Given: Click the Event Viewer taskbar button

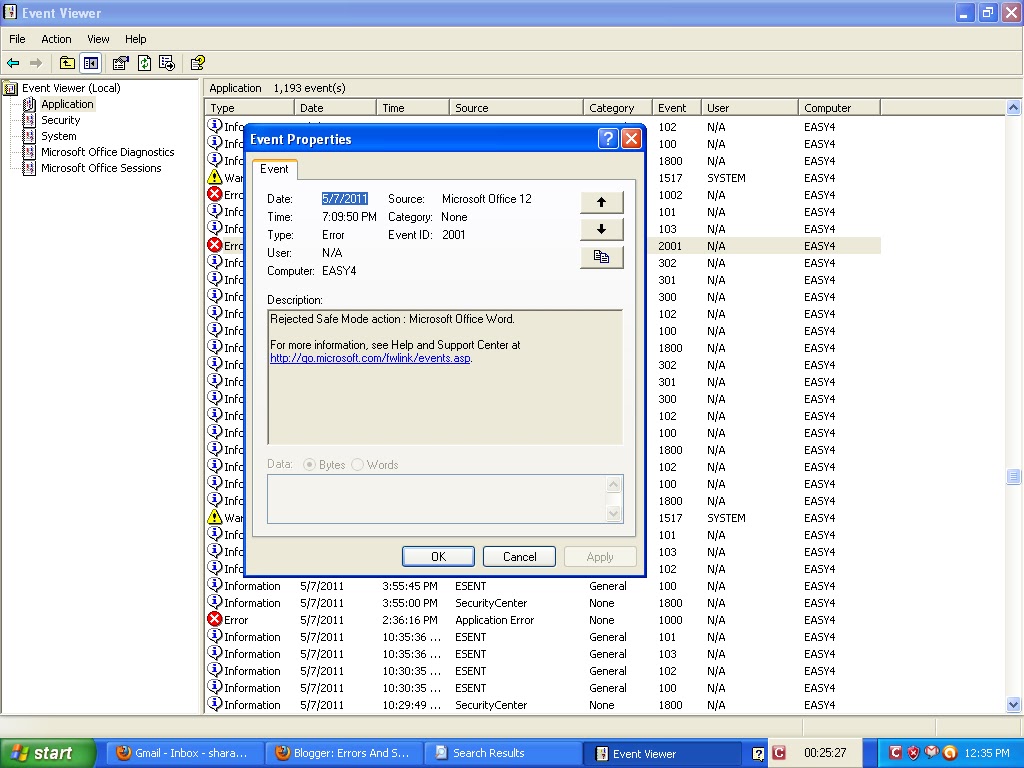Looking at the screenshot, I should click(662, 754).
